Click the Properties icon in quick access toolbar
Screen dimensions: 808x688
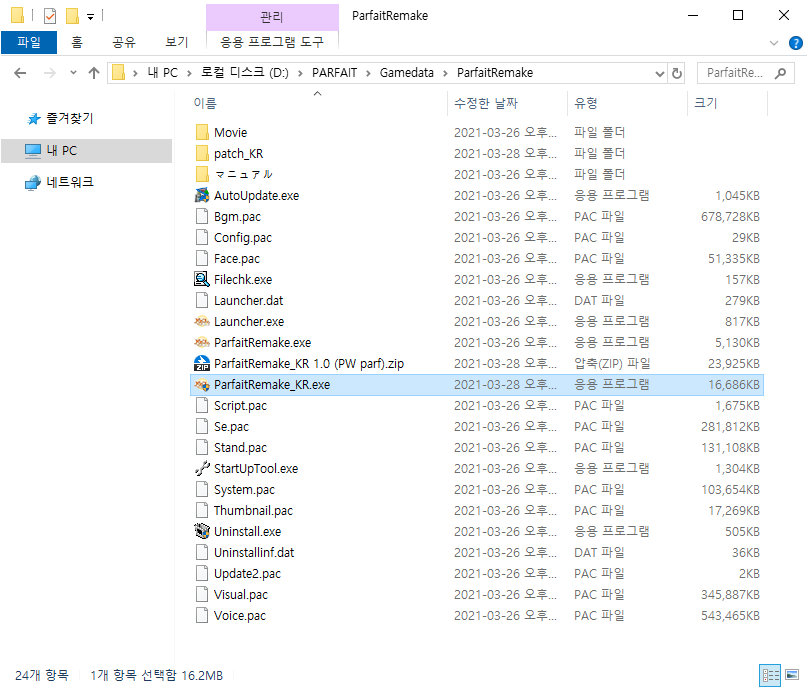pyautogui.click(x=50, y=16)
